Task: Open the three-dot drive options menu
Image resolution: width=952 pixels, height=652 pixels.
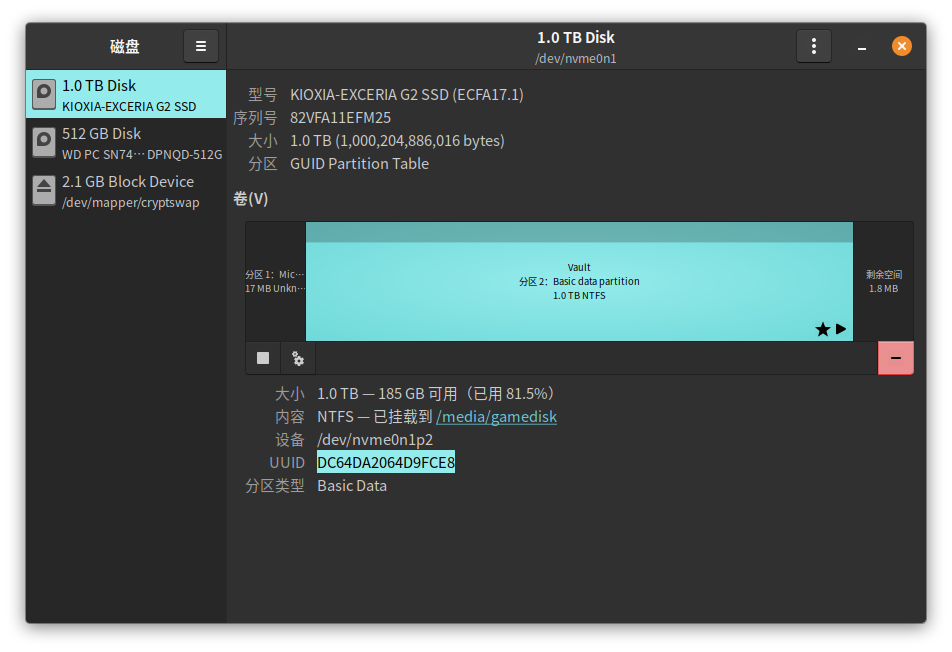Action: [813, 45]
